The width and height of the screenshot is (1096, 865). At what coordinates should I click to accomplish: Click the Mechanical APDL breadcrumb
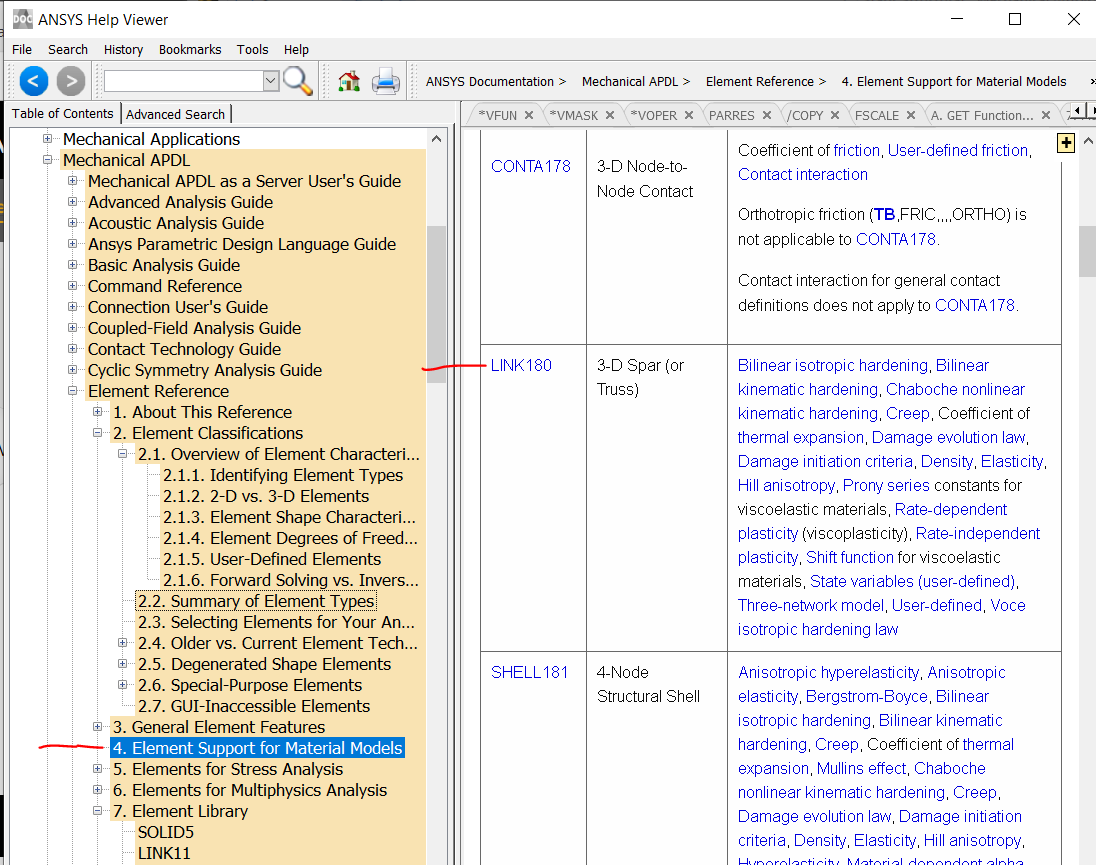click(630, 82)
